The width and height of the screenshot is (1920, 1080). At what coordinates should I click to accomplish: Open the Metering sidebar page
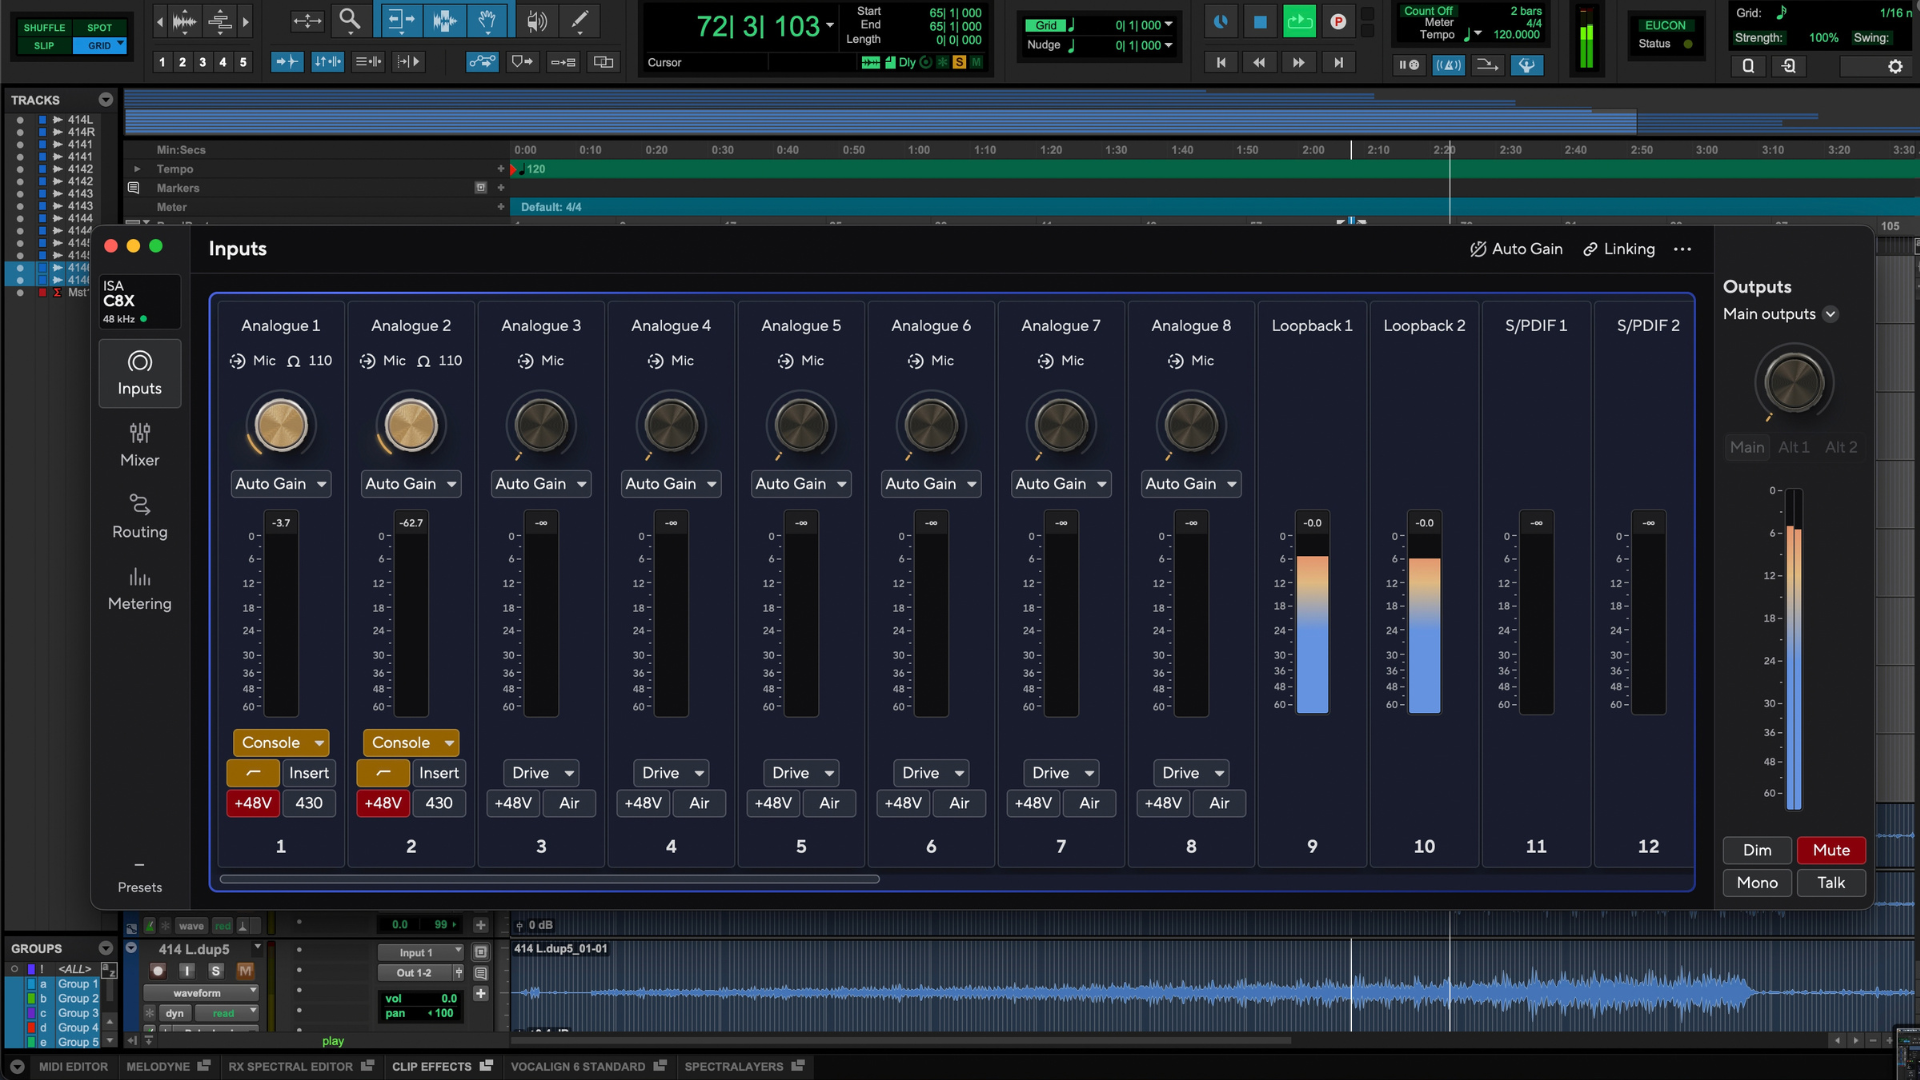pyautogui.click(x=140, y=589)
